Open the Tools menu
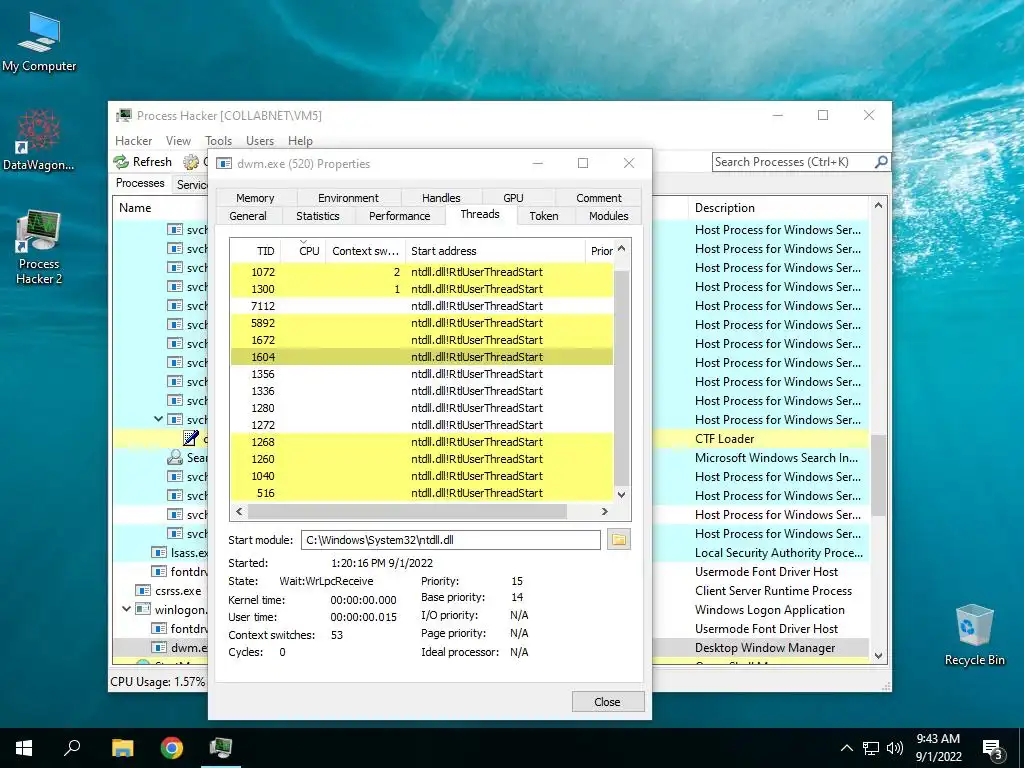 coord(218,140)
